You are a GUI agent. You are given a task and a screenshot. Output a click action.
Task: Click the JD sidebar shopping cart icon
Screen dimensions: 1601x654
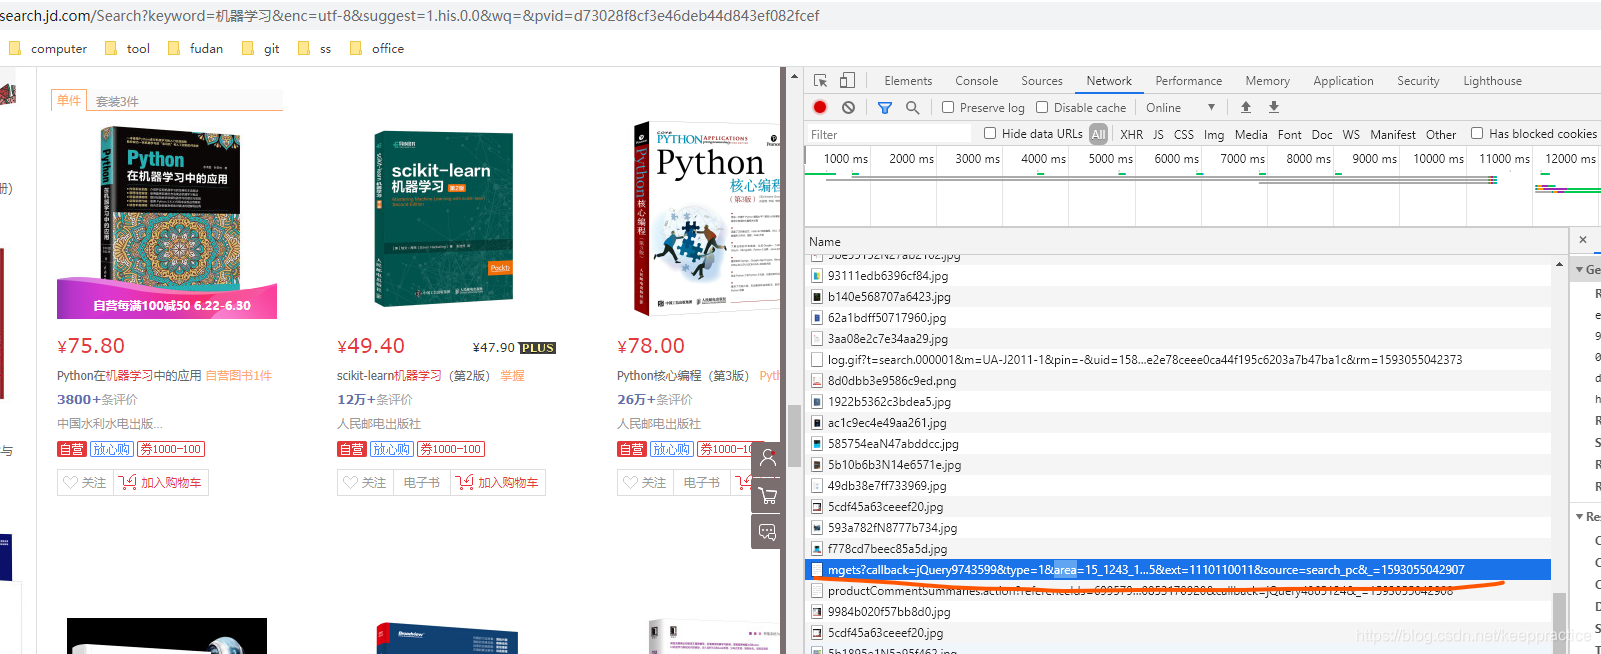(767, 495)
